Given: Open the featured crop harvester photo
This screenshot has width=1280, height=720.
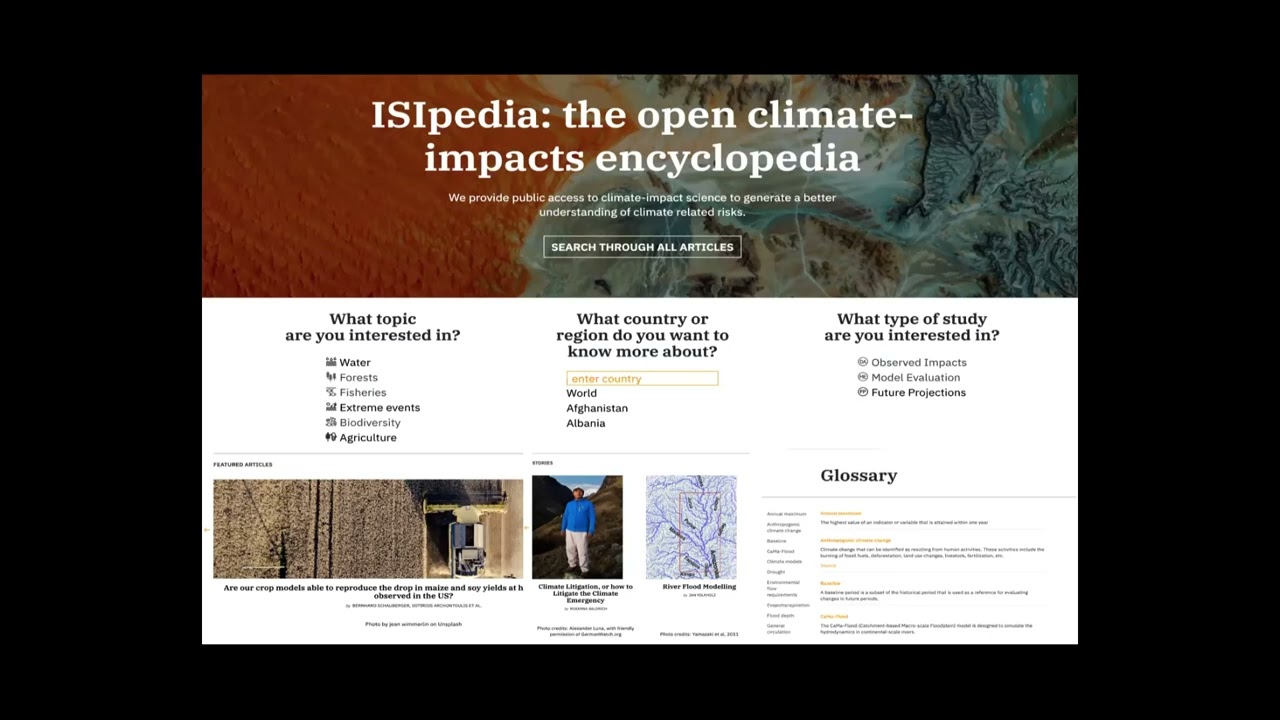Looking at the screenshot, I should [368, 529].
